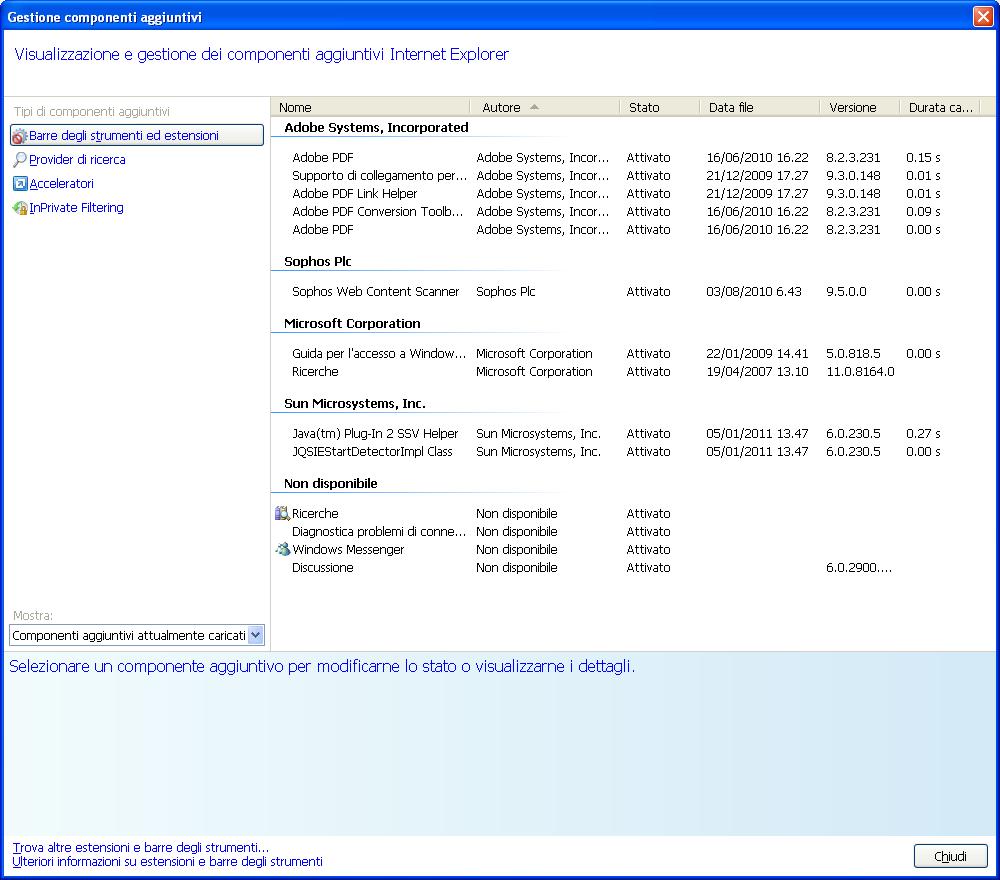Click the Trova altre estensioni link
Viewport: 1000px width, 880px height.
[x=135, y=847]
